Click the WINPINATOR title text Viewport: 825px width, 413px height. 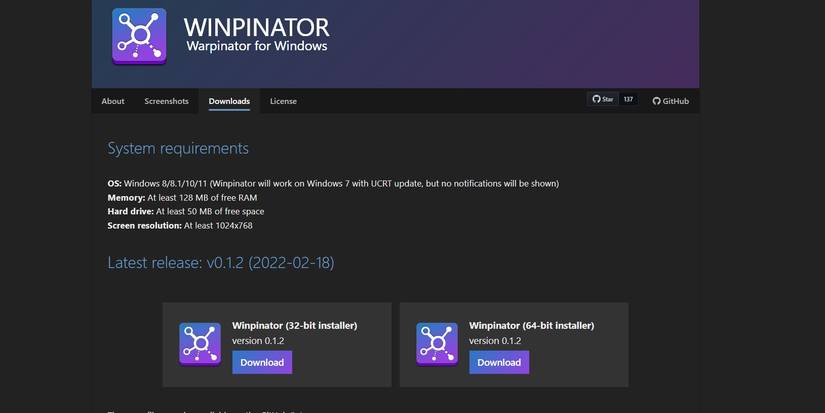tap(256, 27)
